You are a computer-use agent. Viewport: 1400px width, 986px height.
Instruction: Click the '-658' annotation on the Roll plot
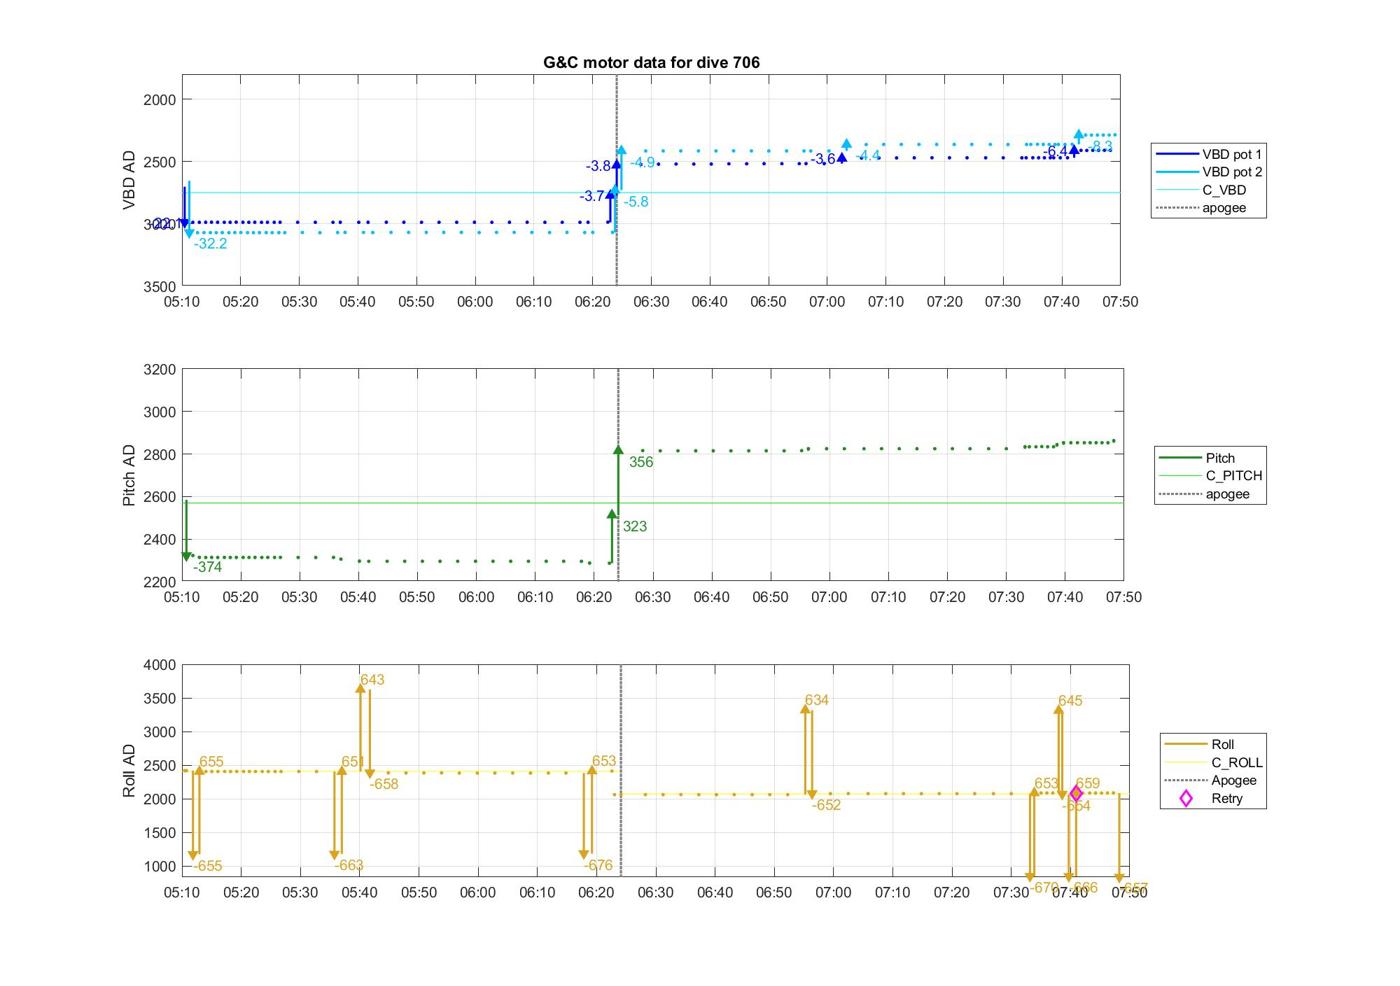pyautogui.click(x=384, y=784)
